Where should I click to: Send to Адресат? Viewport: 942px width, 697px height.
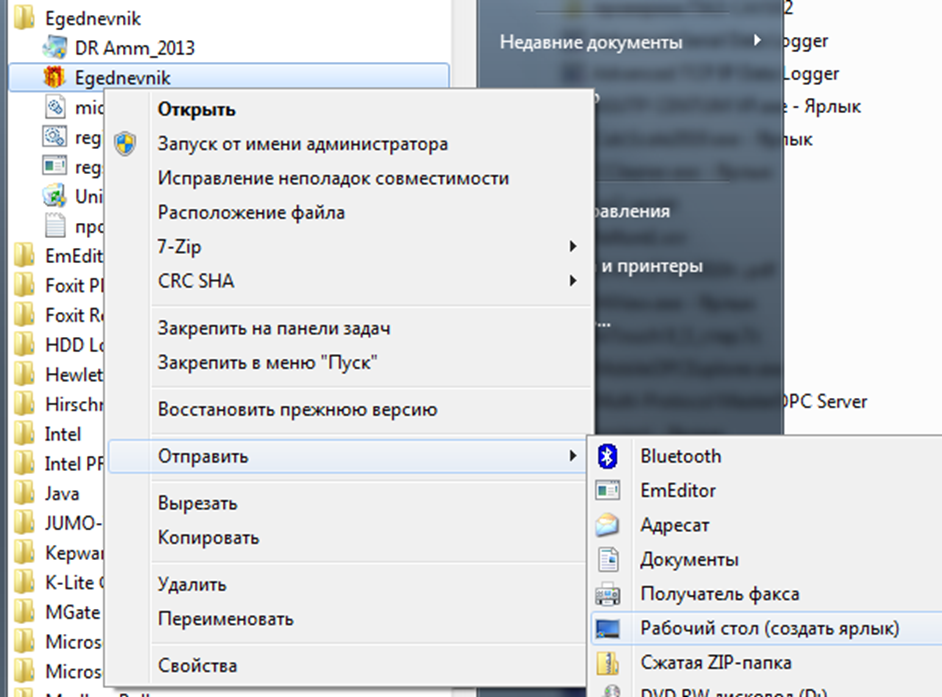(675, 526)
